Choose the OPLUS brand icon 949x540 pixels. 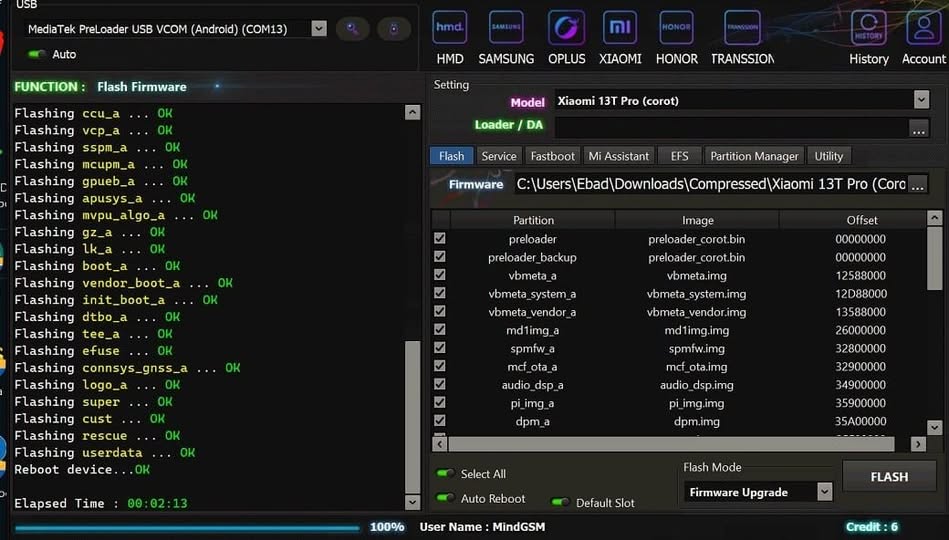566,28
